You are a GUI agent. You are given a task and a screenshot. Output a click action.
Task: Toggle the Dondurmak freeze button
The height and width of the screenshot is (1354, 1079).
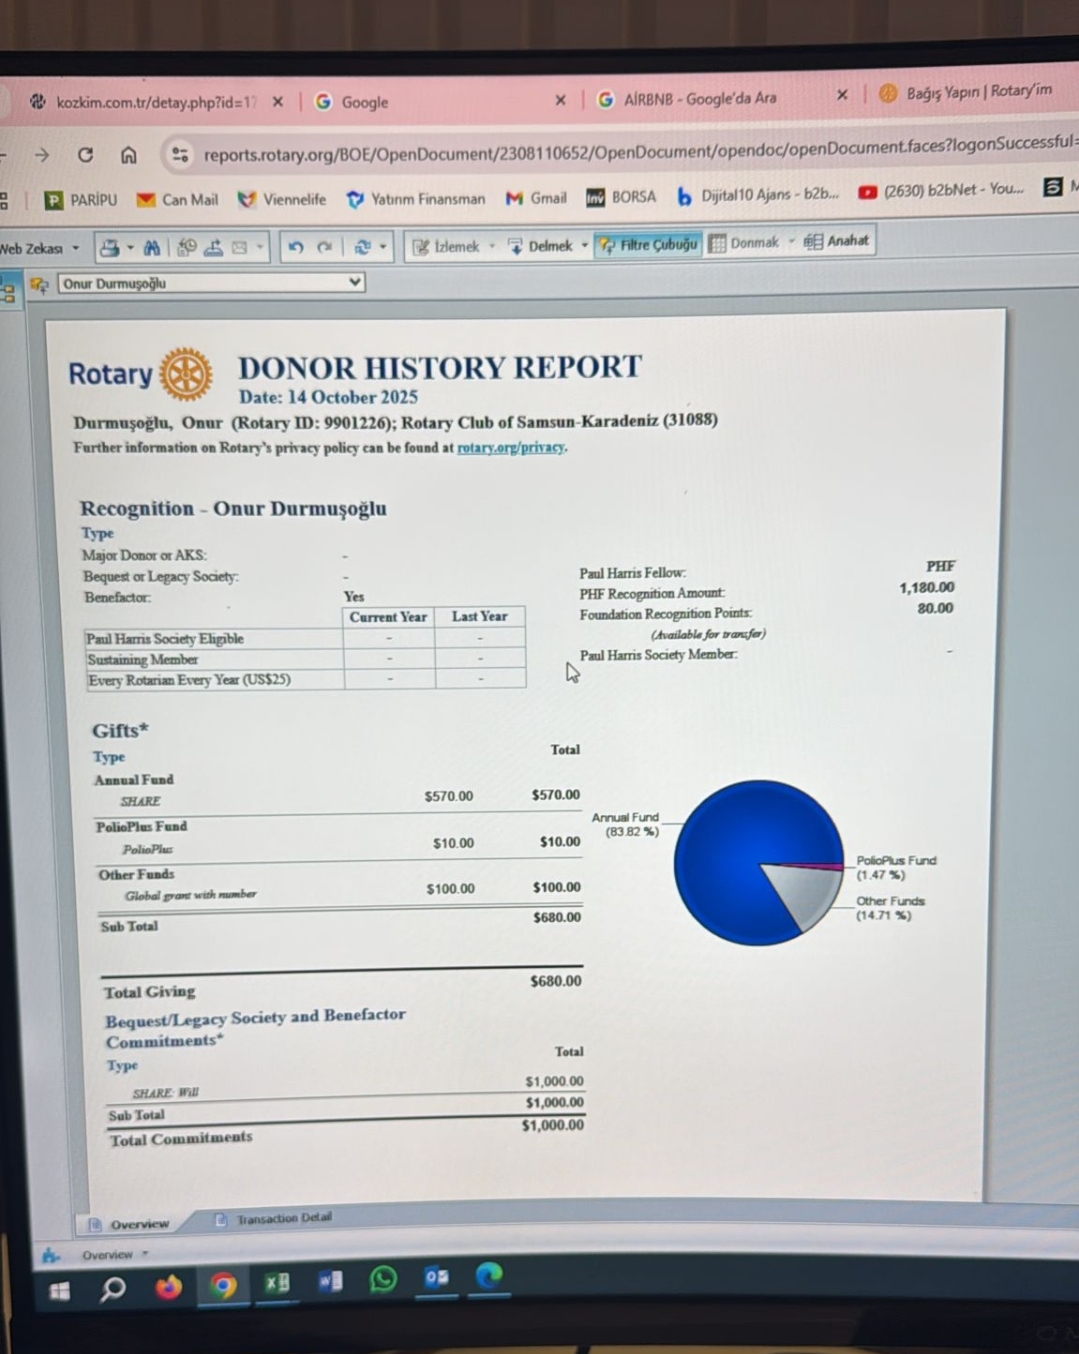coord(745,243)
